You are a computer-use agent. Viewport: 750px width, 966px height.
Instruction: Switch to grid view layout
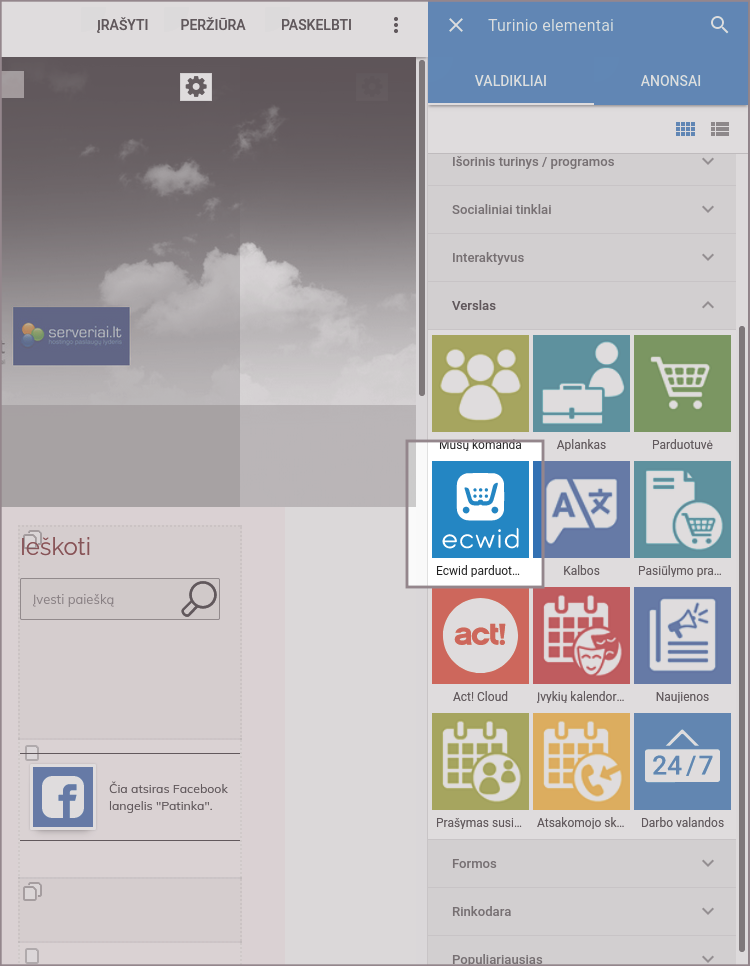(x=685, y=129)
